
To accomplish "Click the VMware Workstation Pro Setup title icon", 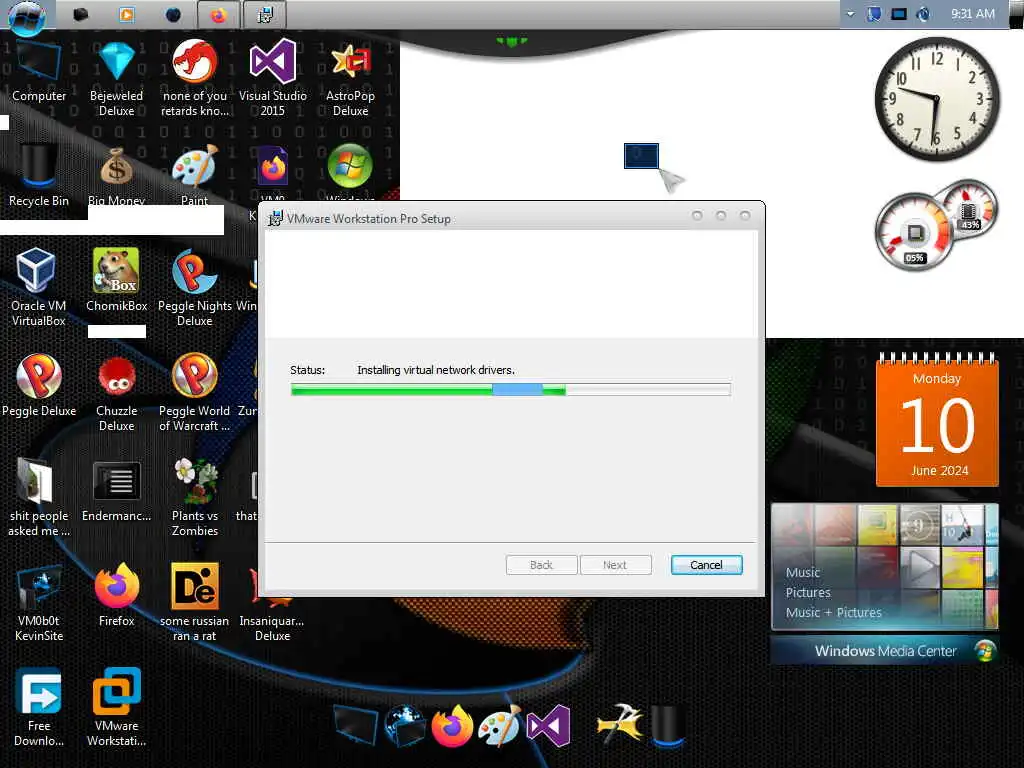I will (x=276, y=218).
